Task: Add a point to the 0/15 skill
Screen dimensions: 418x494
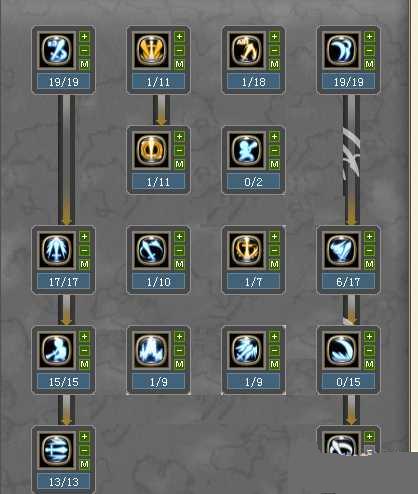Action: coord(369,337)
